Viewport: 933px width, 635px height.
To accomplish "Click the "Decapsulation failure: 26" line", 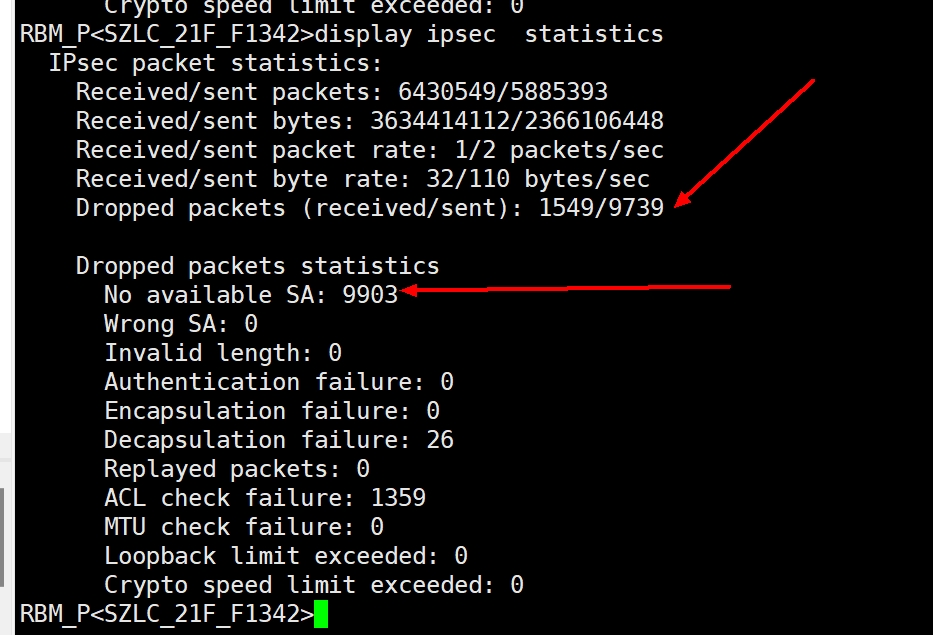I will pyautogui.click(x=278, y=440).
